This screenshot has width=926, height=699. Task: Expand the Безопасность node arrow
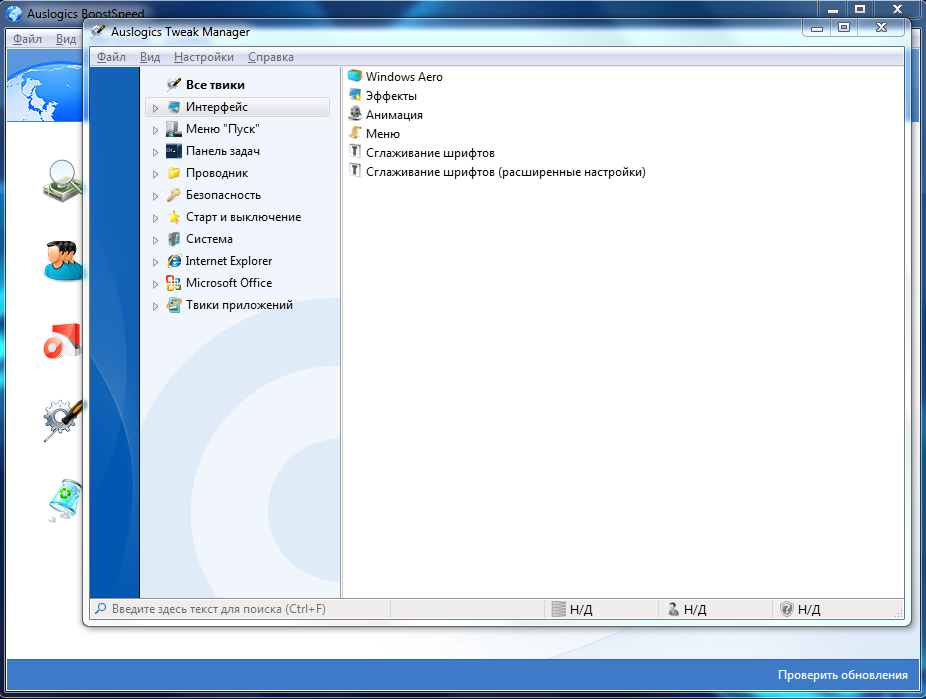point(155,195)
